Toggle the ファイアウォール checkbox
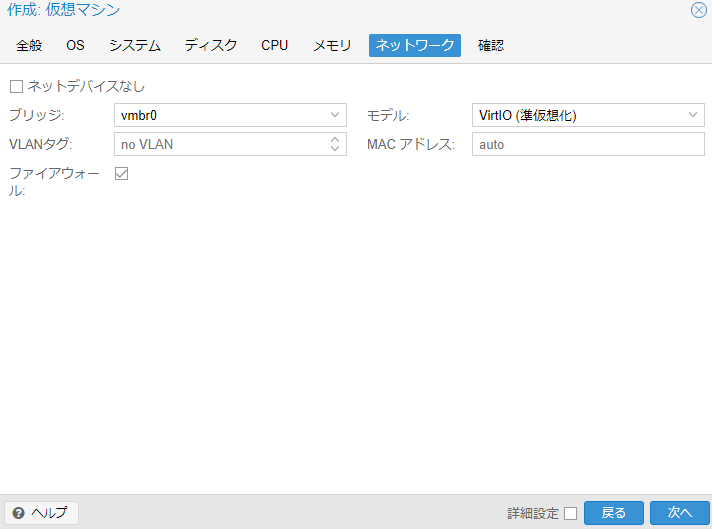 121,173
